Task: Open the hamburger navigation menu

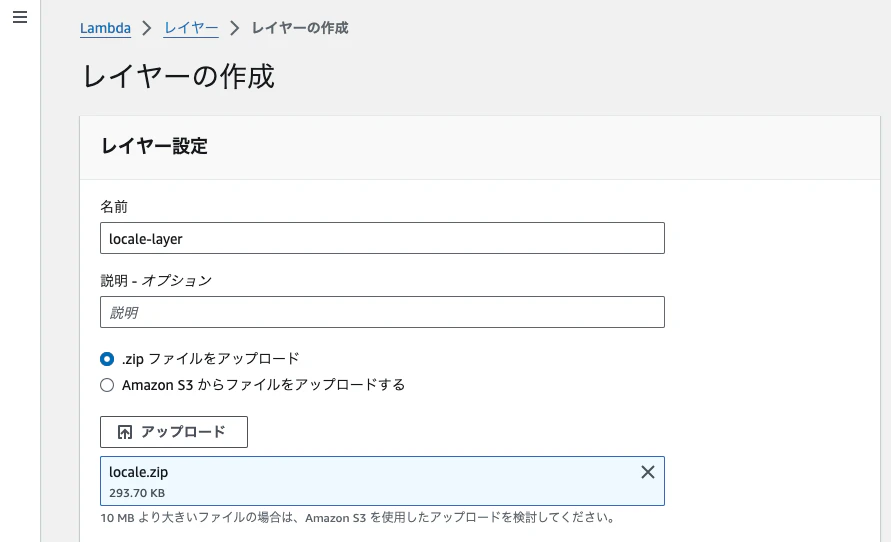Action: (20, 17)
